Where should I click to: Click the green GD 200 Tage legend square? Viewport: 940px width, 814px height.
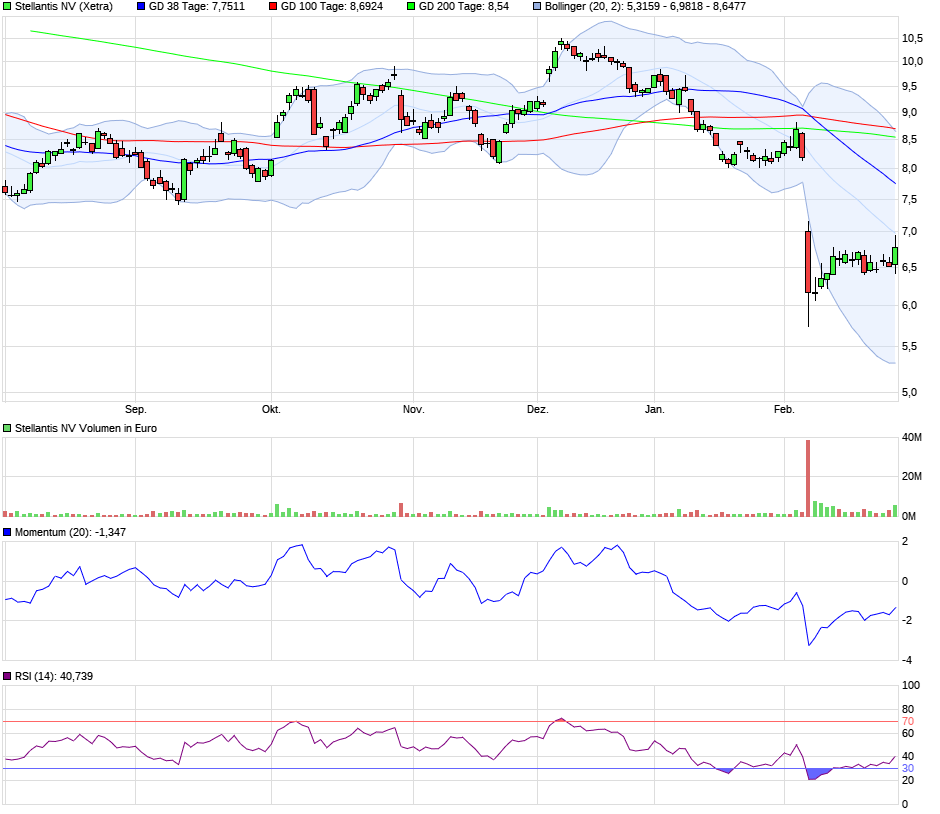click(409, 6)
